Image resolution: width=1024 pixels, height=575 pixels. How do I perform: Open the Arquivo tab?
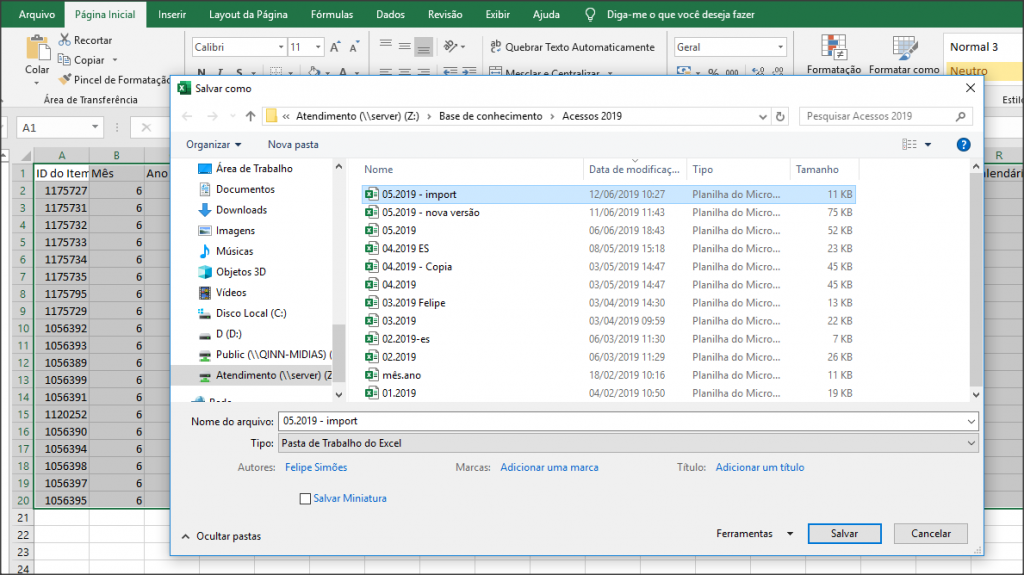[x=37, y=14]
